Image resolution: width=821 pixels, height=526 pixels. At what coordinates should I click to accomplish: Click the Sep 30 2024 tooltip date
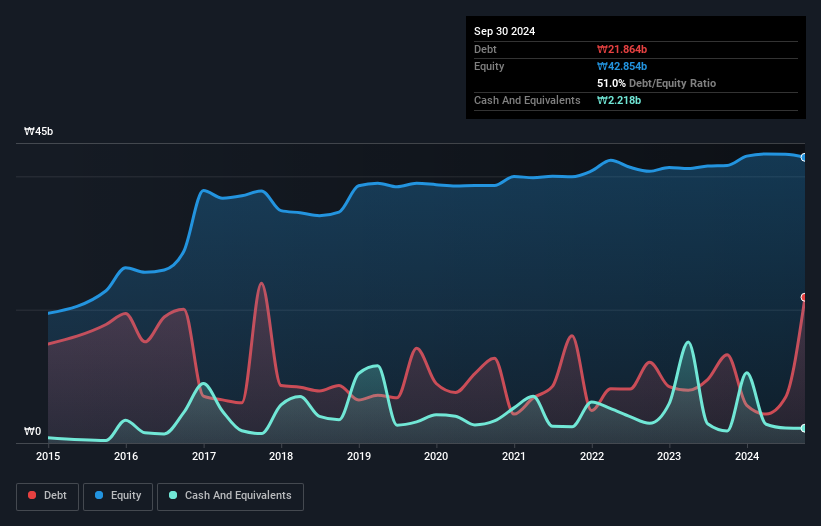pyautogui.click(x=504, y=31)
